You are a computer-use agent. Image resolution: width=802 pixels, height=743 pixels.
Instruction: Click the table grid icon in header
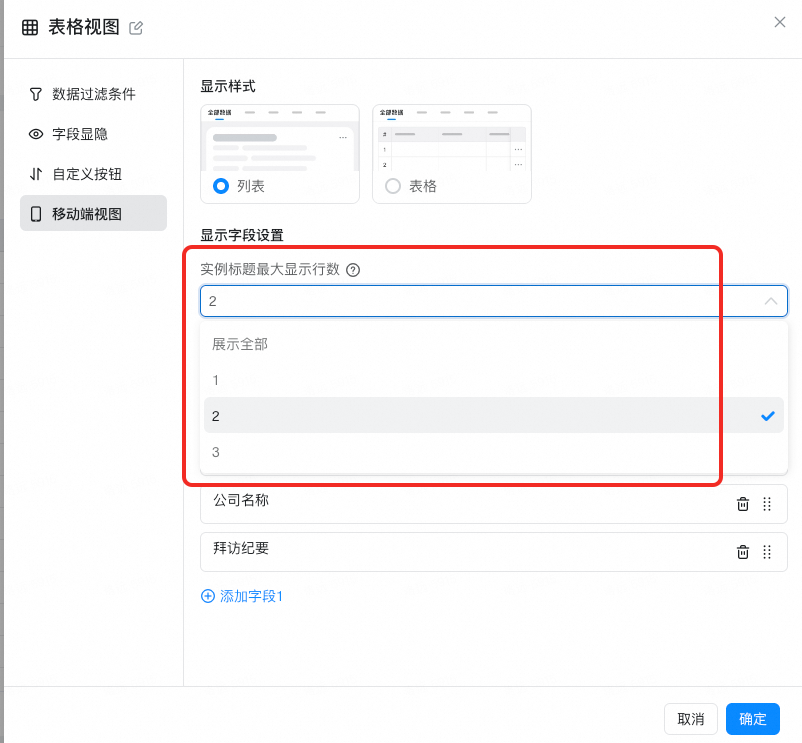31,28
